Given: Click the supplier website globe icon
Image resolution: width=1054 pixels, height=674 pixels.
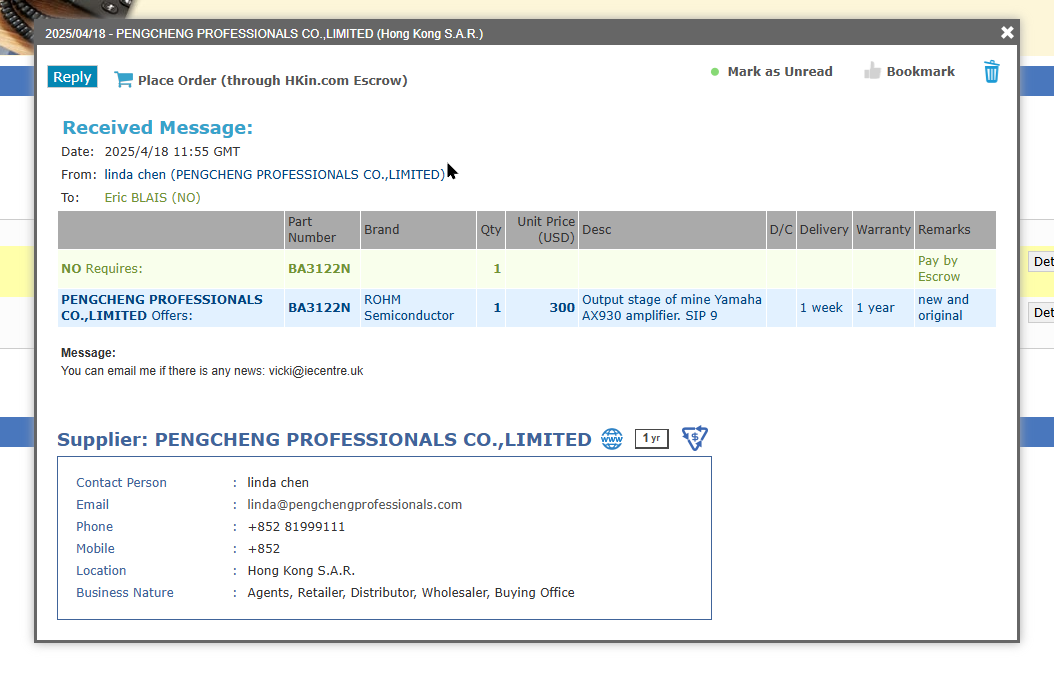Looking at the screenshot, I should [x=612, y=439].
